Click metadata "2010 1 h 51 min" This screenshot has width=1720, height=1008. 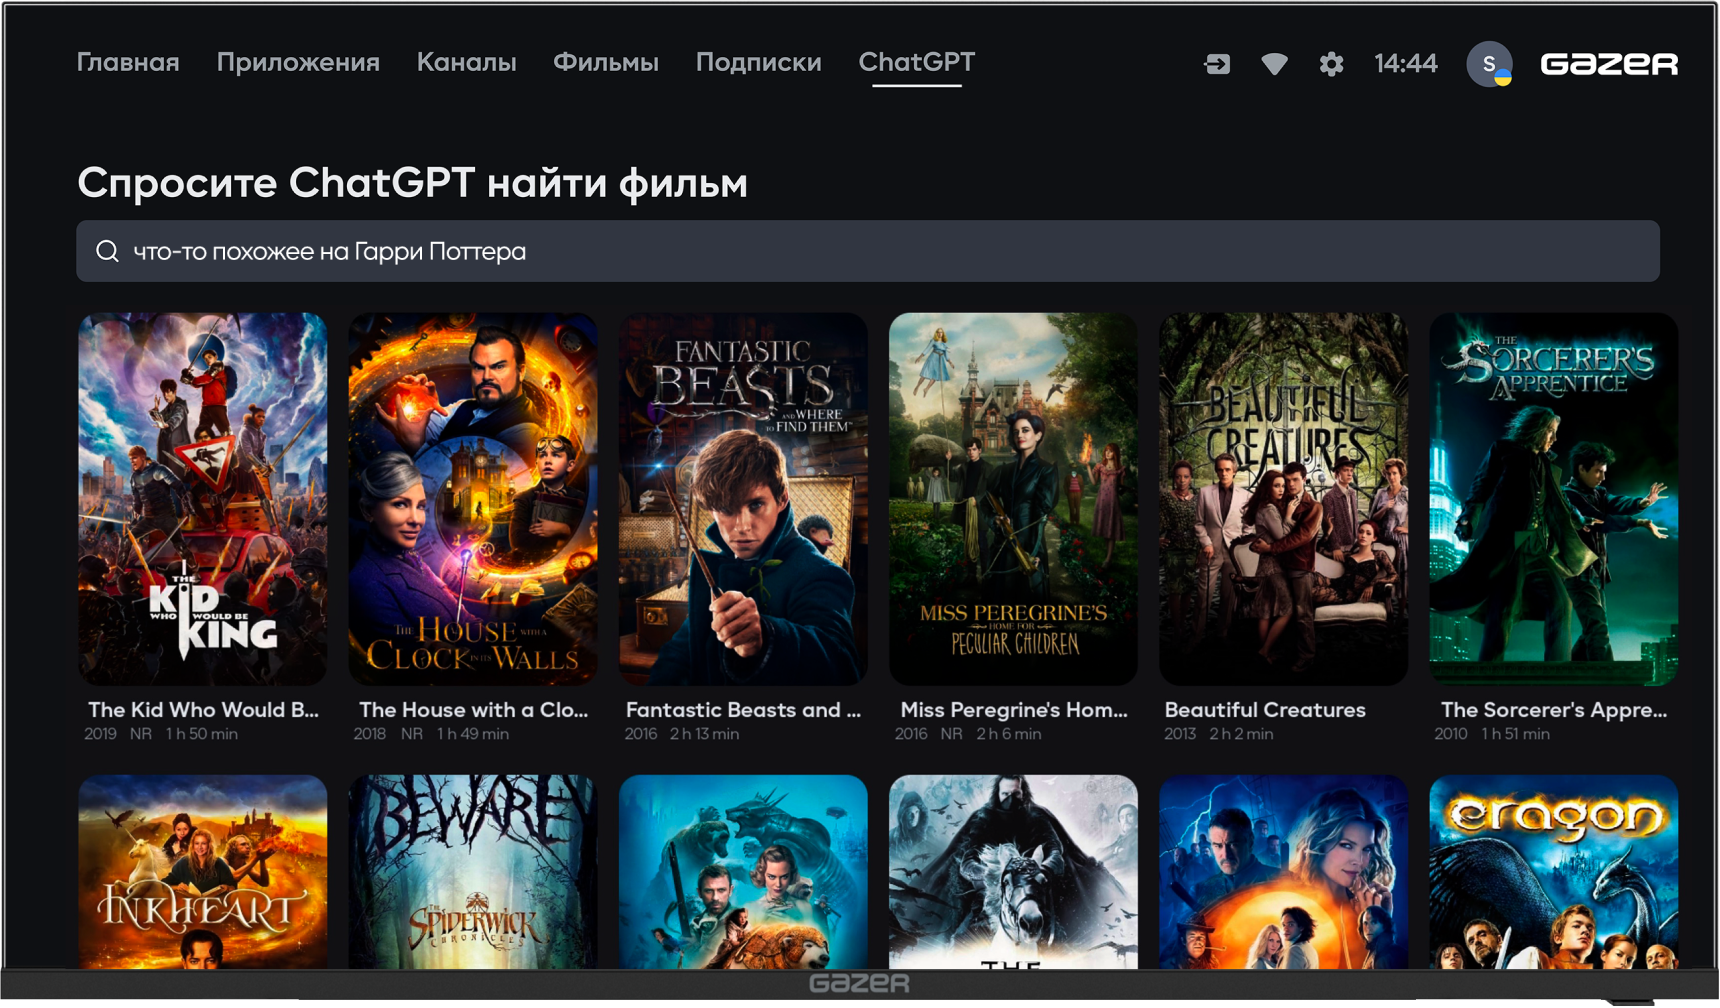pos(1492,734)
